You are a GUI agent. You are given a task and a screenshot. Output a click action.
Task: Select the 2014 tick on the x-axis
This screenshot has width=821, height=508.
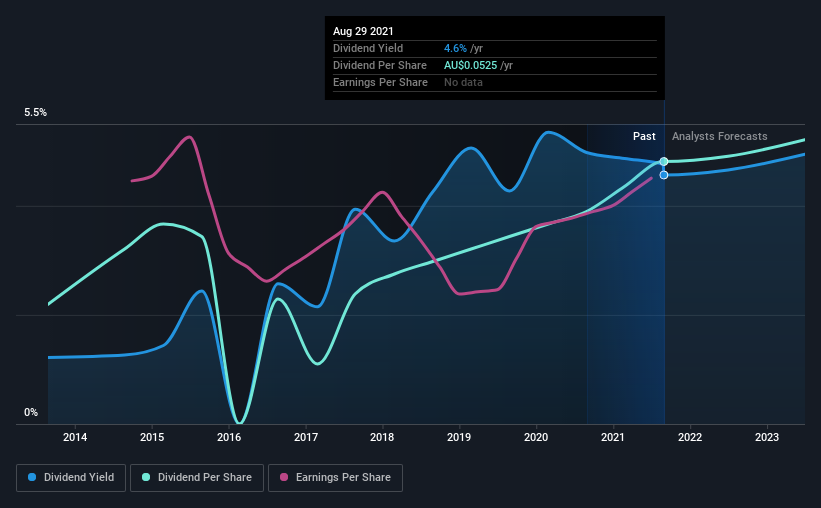(75, 437)
